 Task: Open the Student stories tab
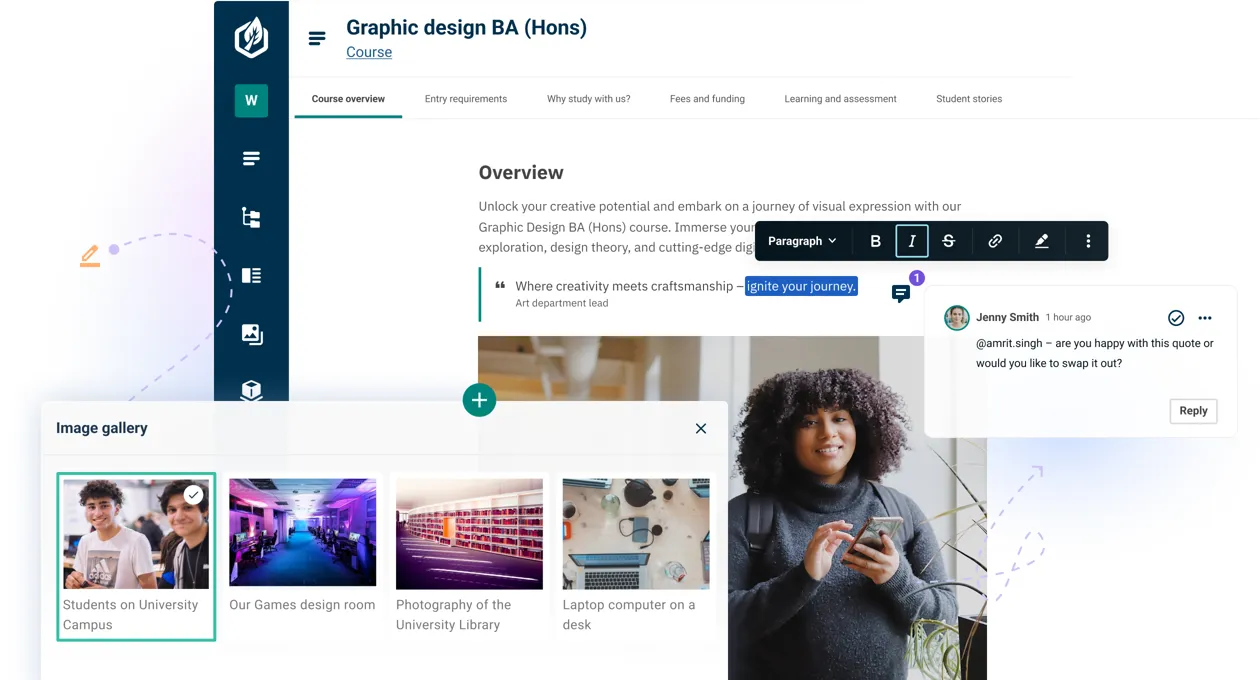(969, 99)
